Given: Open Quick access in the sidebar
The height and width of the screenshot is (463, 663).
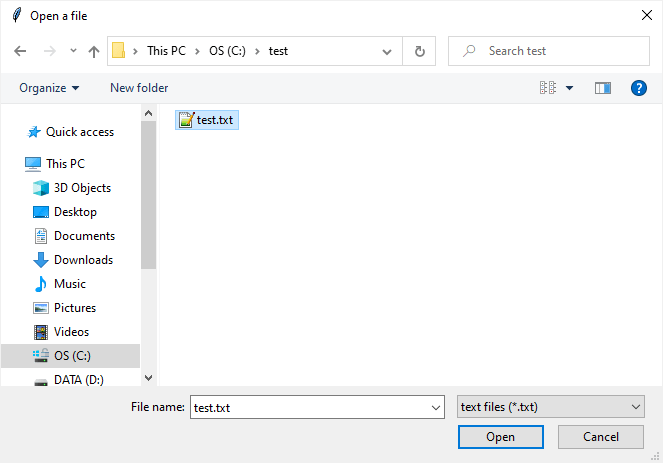Looking at the screenshot, I should 79,132.
